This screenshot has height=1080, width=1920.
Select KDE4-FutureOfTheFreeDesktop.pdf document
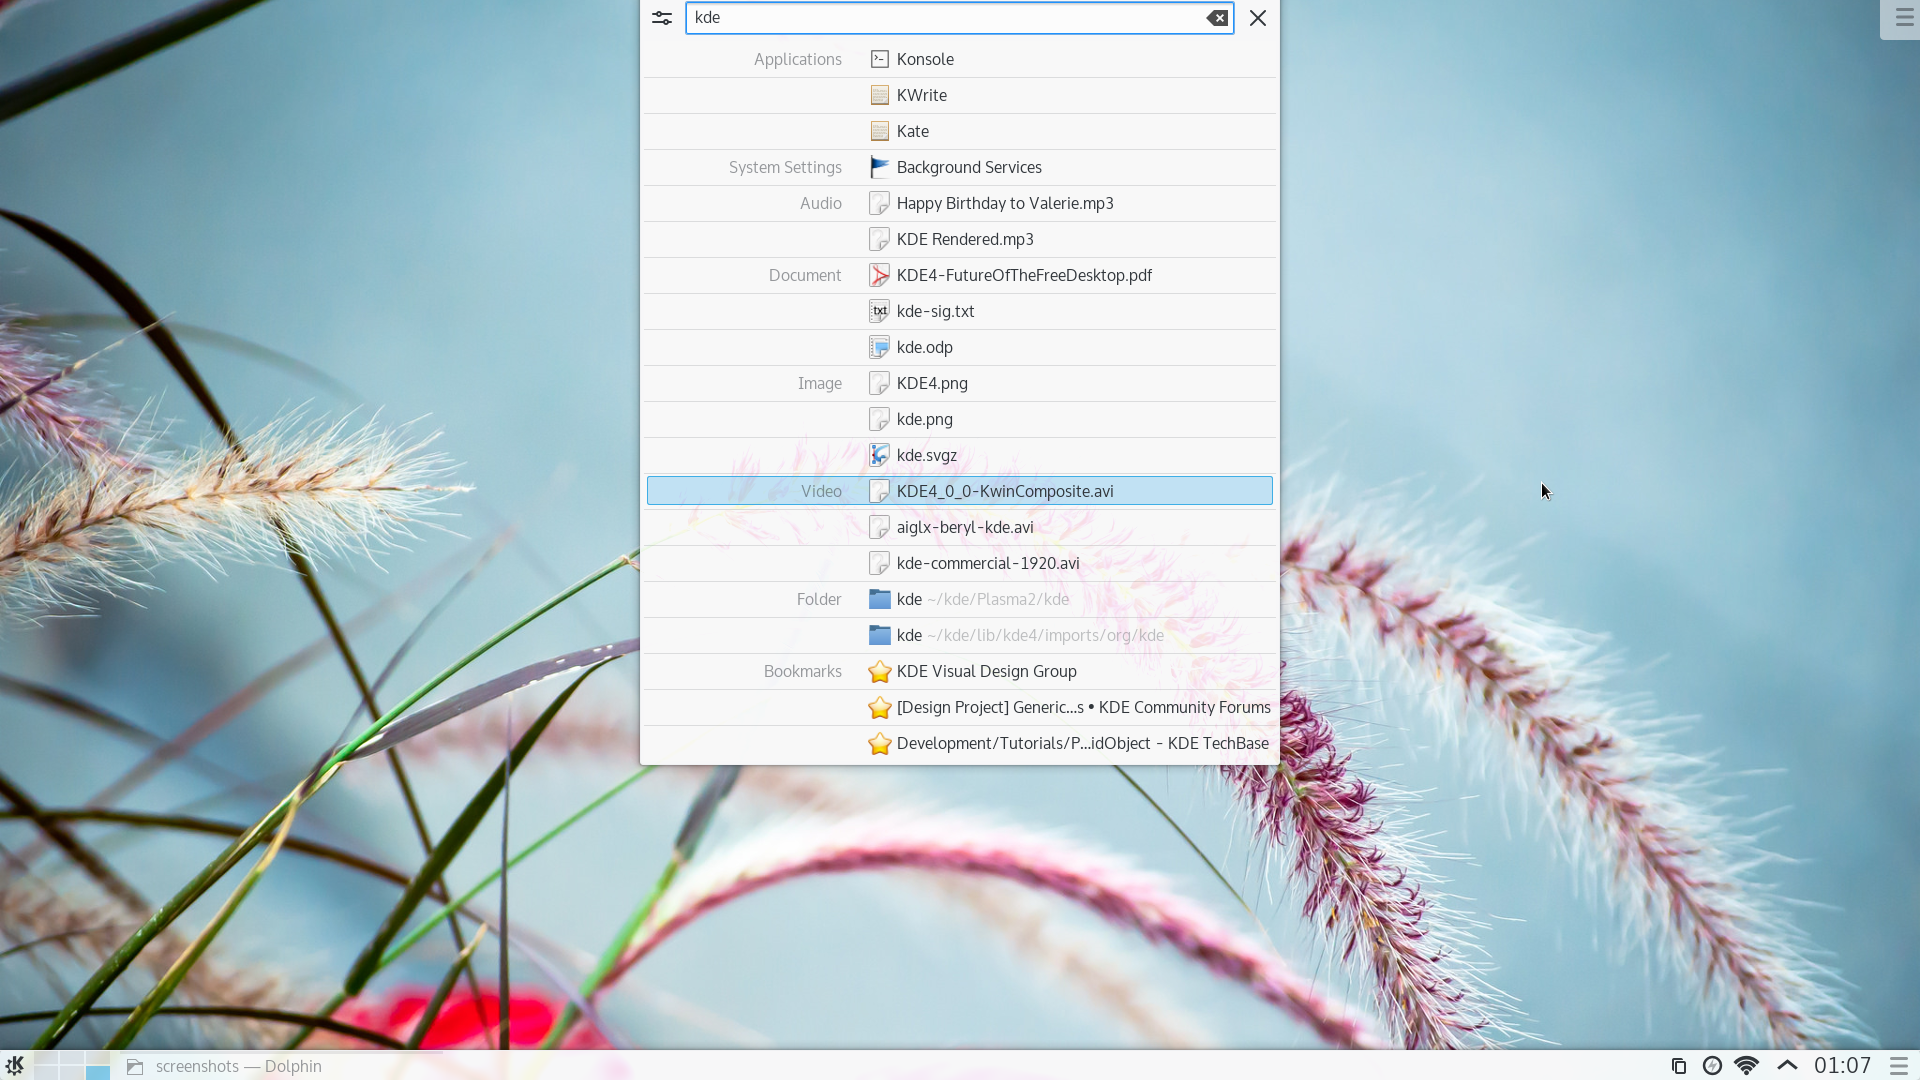[1025, 274]
